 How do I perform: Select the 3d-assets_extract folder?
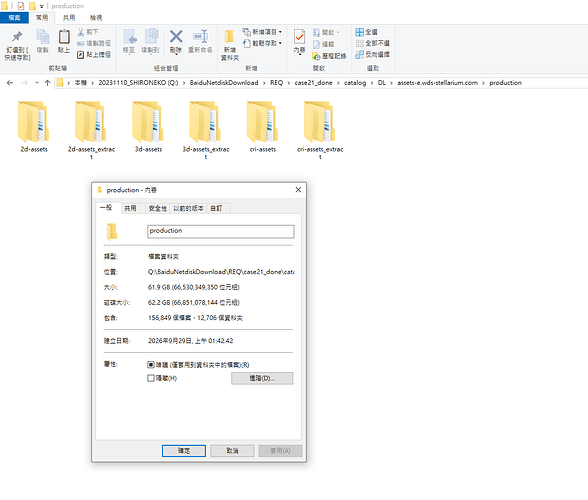[206, 130]
